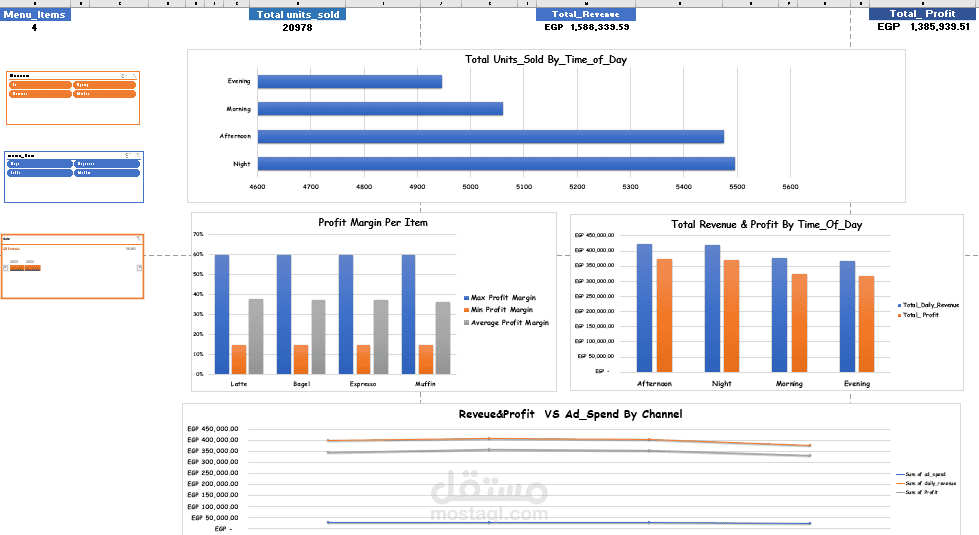Filter by Summer in the Season slicer
The image size is (979, 535).
[40, 94]
